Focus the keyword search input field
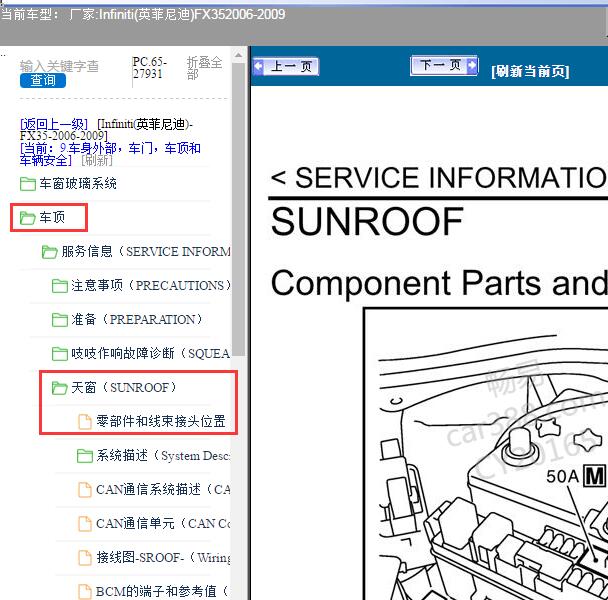Viewport: 608px width, 600px height. pos(59,66)
